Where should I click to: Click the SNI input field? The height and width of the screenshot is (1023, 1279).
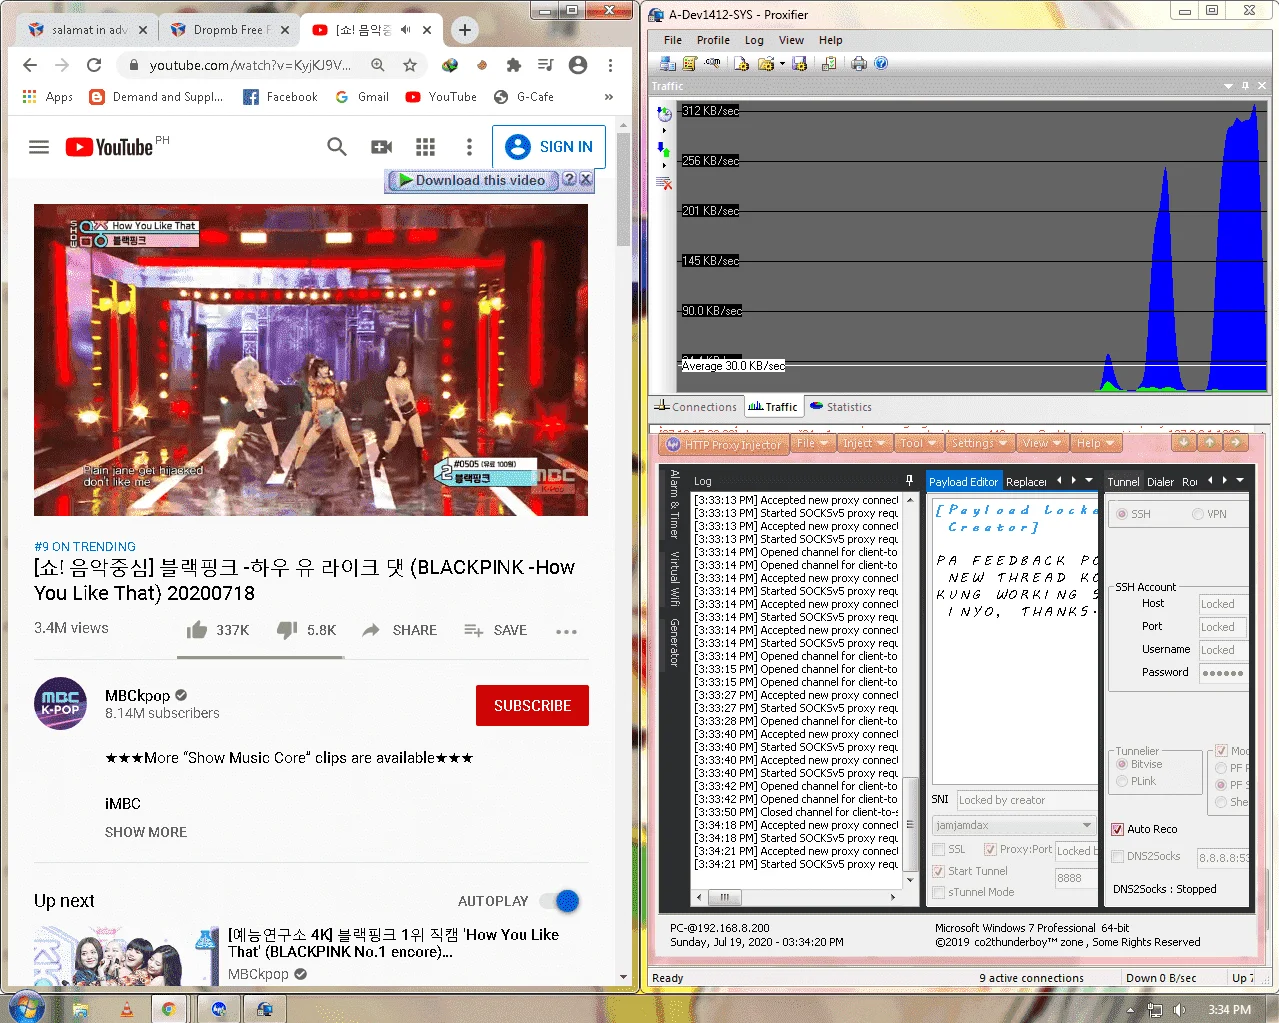pos(1026,800)
